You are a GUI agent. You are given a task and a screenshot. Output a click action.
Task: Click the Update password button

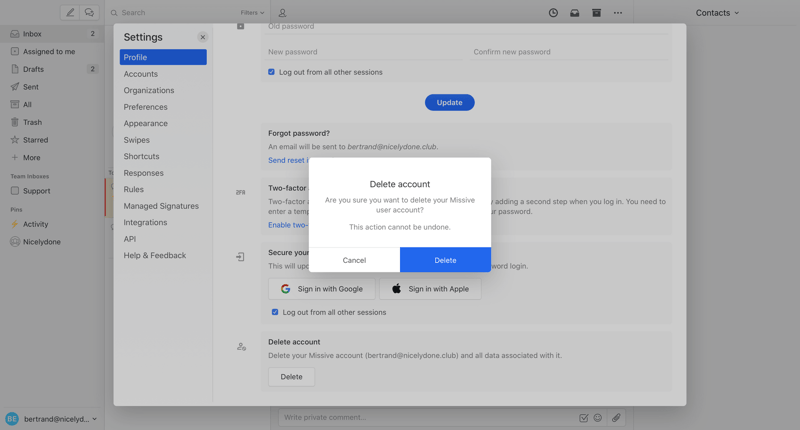[x=449, y=103]
